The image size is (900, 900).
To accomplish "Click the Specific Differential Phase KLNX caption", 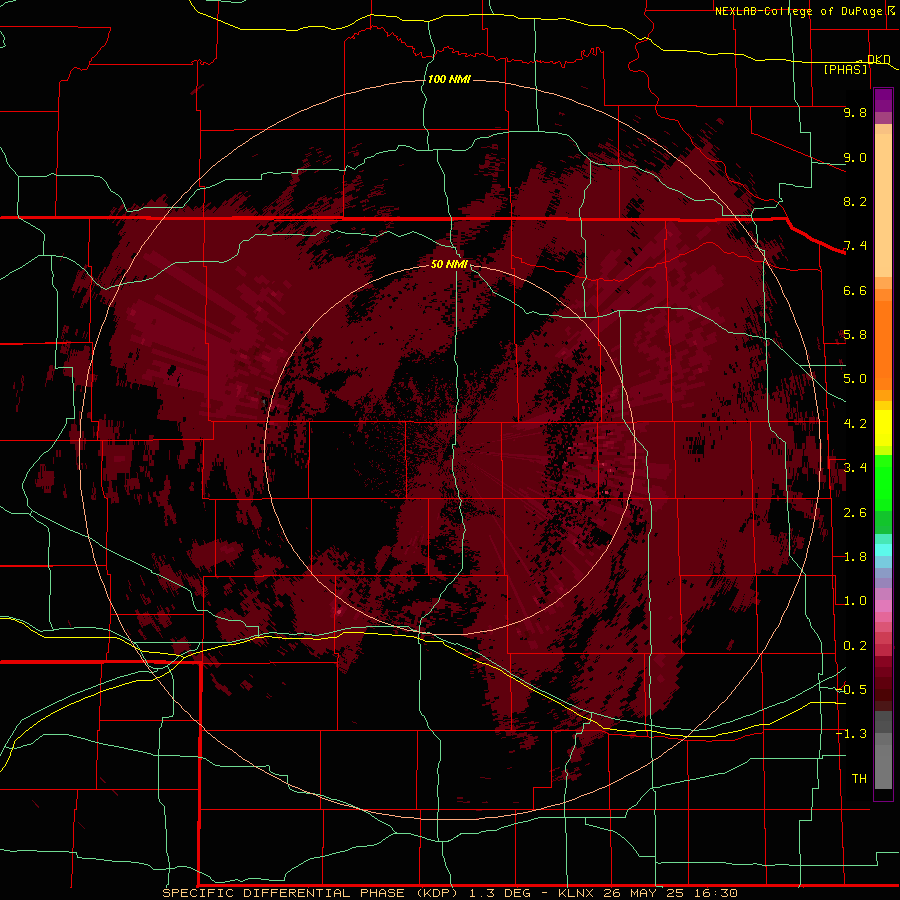I will click(x=450, y=893).
